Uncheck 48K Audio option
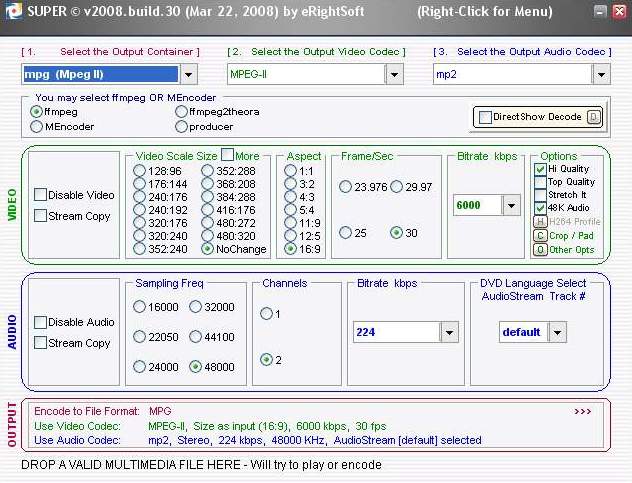 [540, 208]
